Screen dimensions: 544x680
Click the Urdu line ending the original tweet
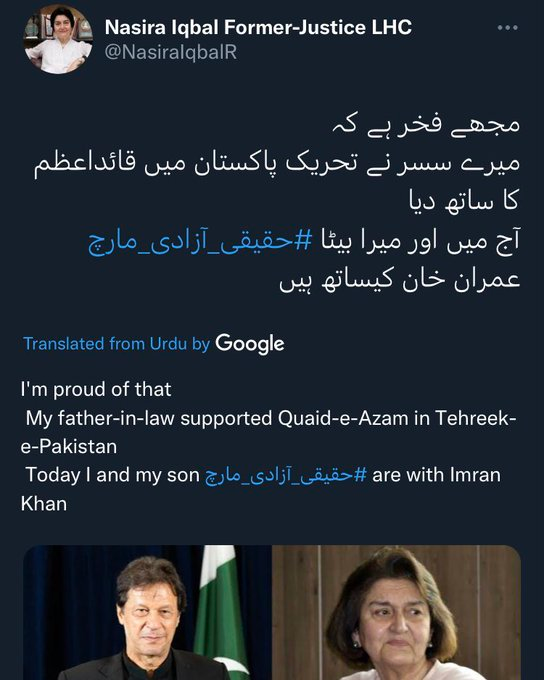coord(400,280)
